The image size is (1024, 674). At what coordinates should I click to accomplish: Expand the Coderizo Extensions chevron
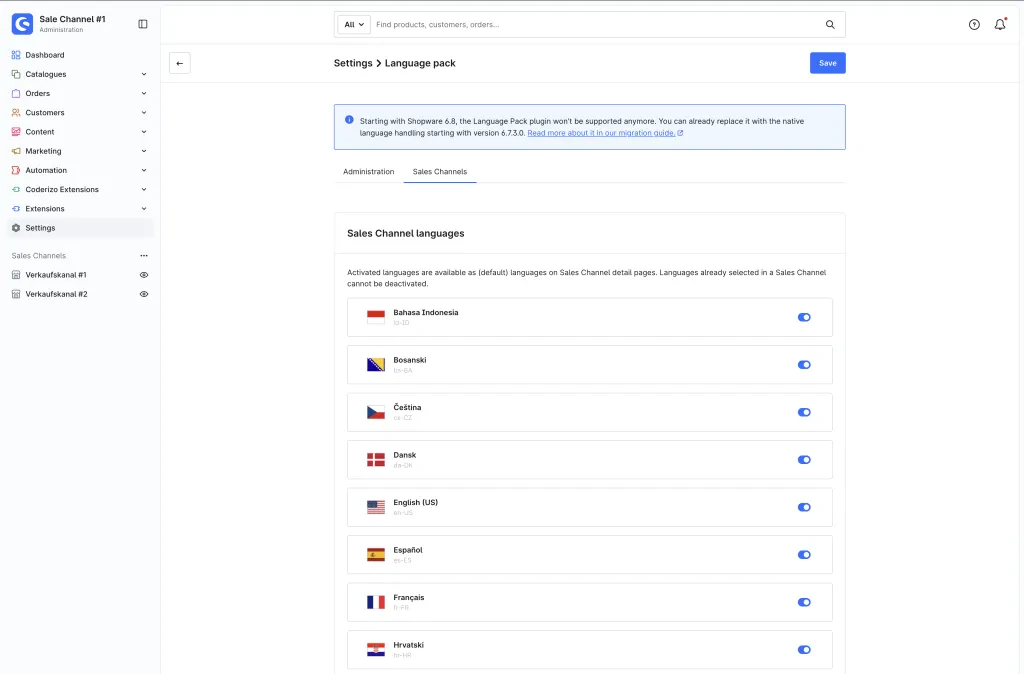[144, 189]
